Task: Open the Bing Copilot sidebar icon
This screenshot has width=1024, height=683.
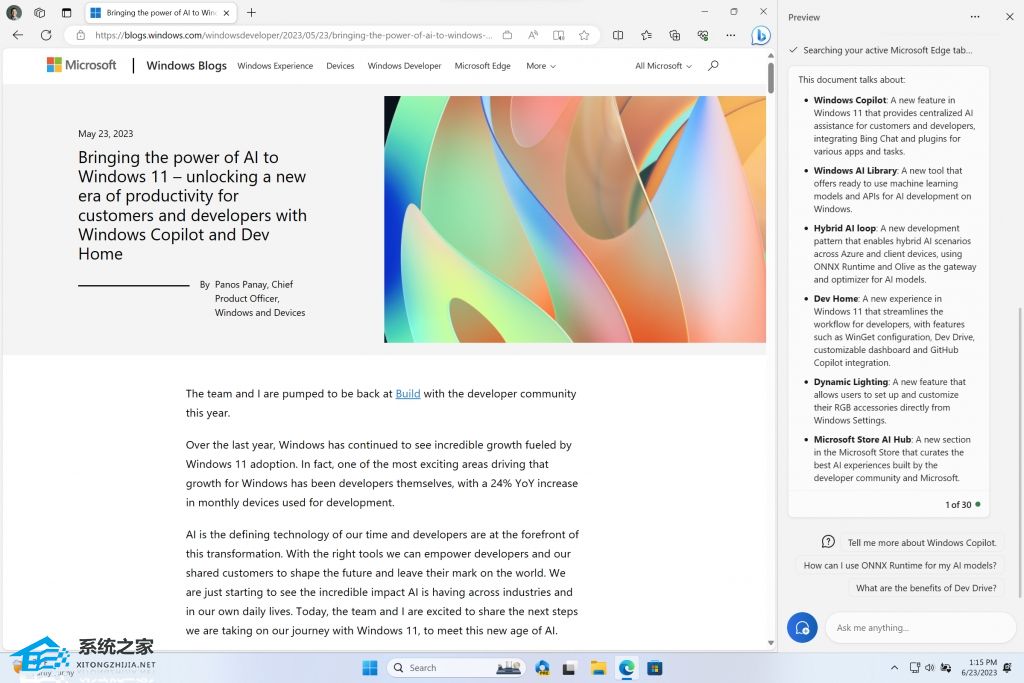Action: [x=760, y=34]
